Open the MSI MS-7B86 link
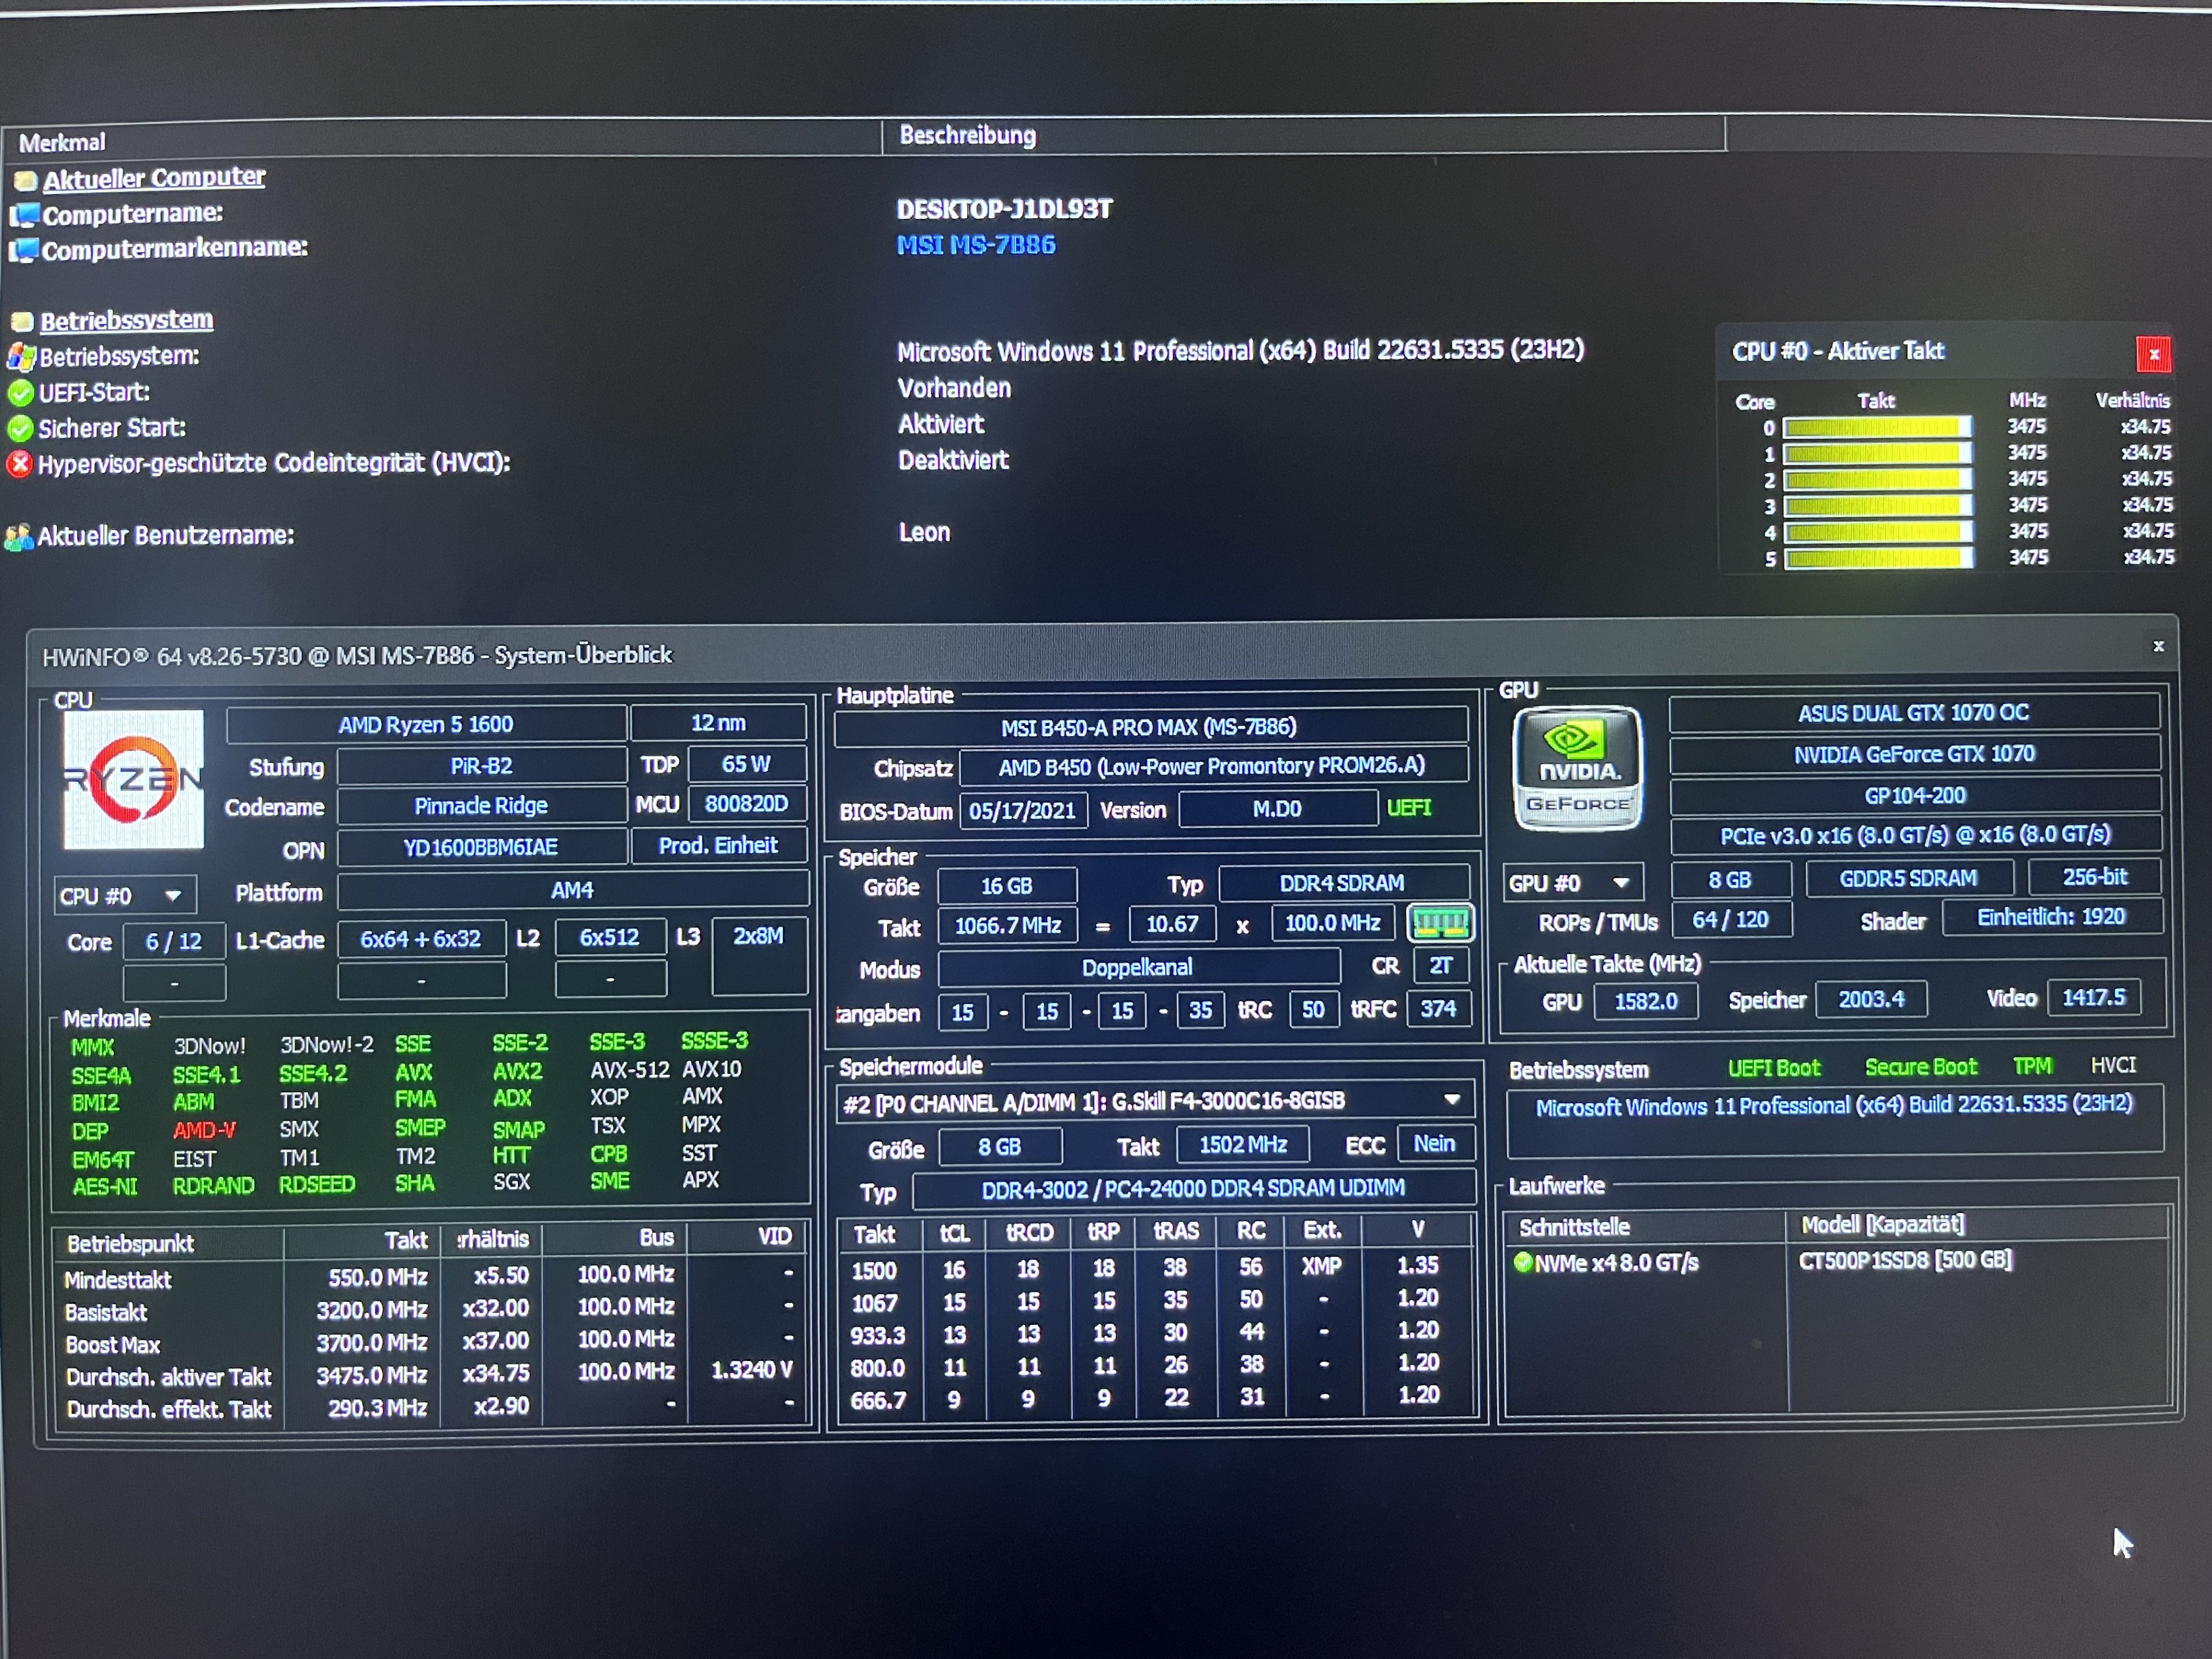Image resolution: width=2212 pixels, height=1659 pixels. (x=975, y=245)
